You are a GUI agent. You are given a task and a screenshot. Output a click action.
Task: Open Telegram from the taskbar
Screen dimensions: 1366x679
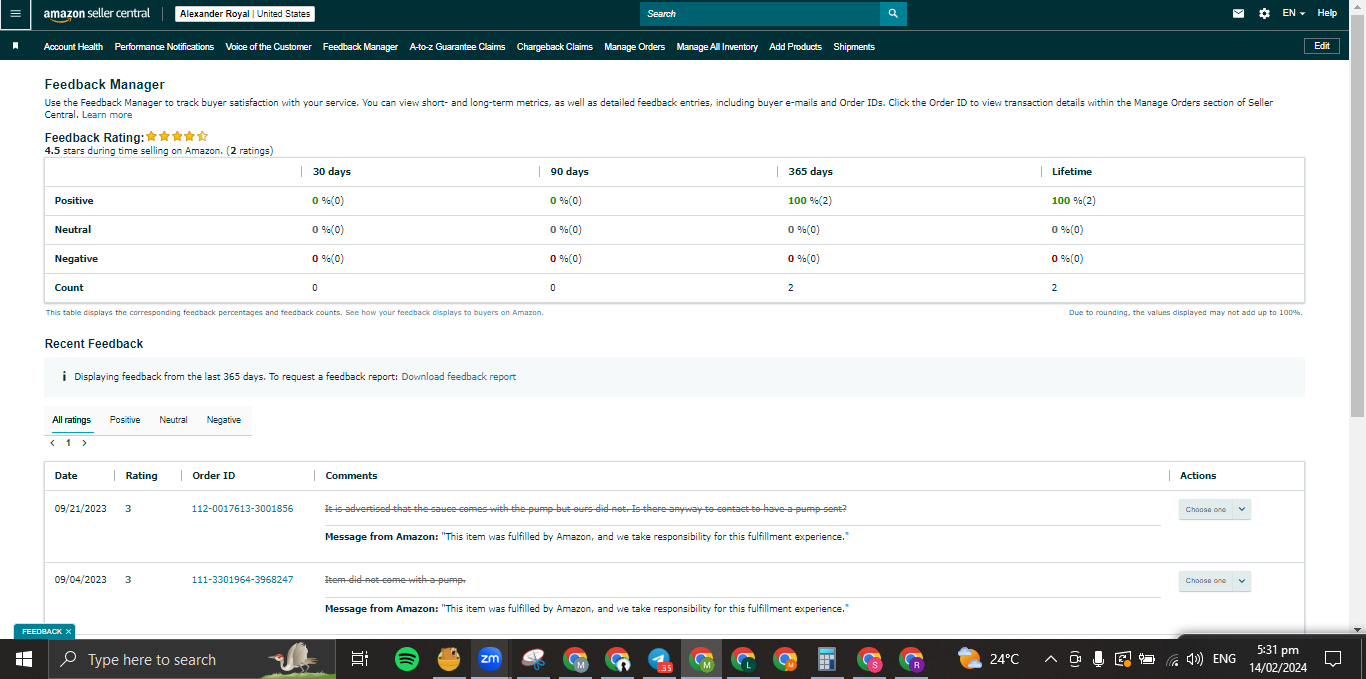click(x=660, y=659)
